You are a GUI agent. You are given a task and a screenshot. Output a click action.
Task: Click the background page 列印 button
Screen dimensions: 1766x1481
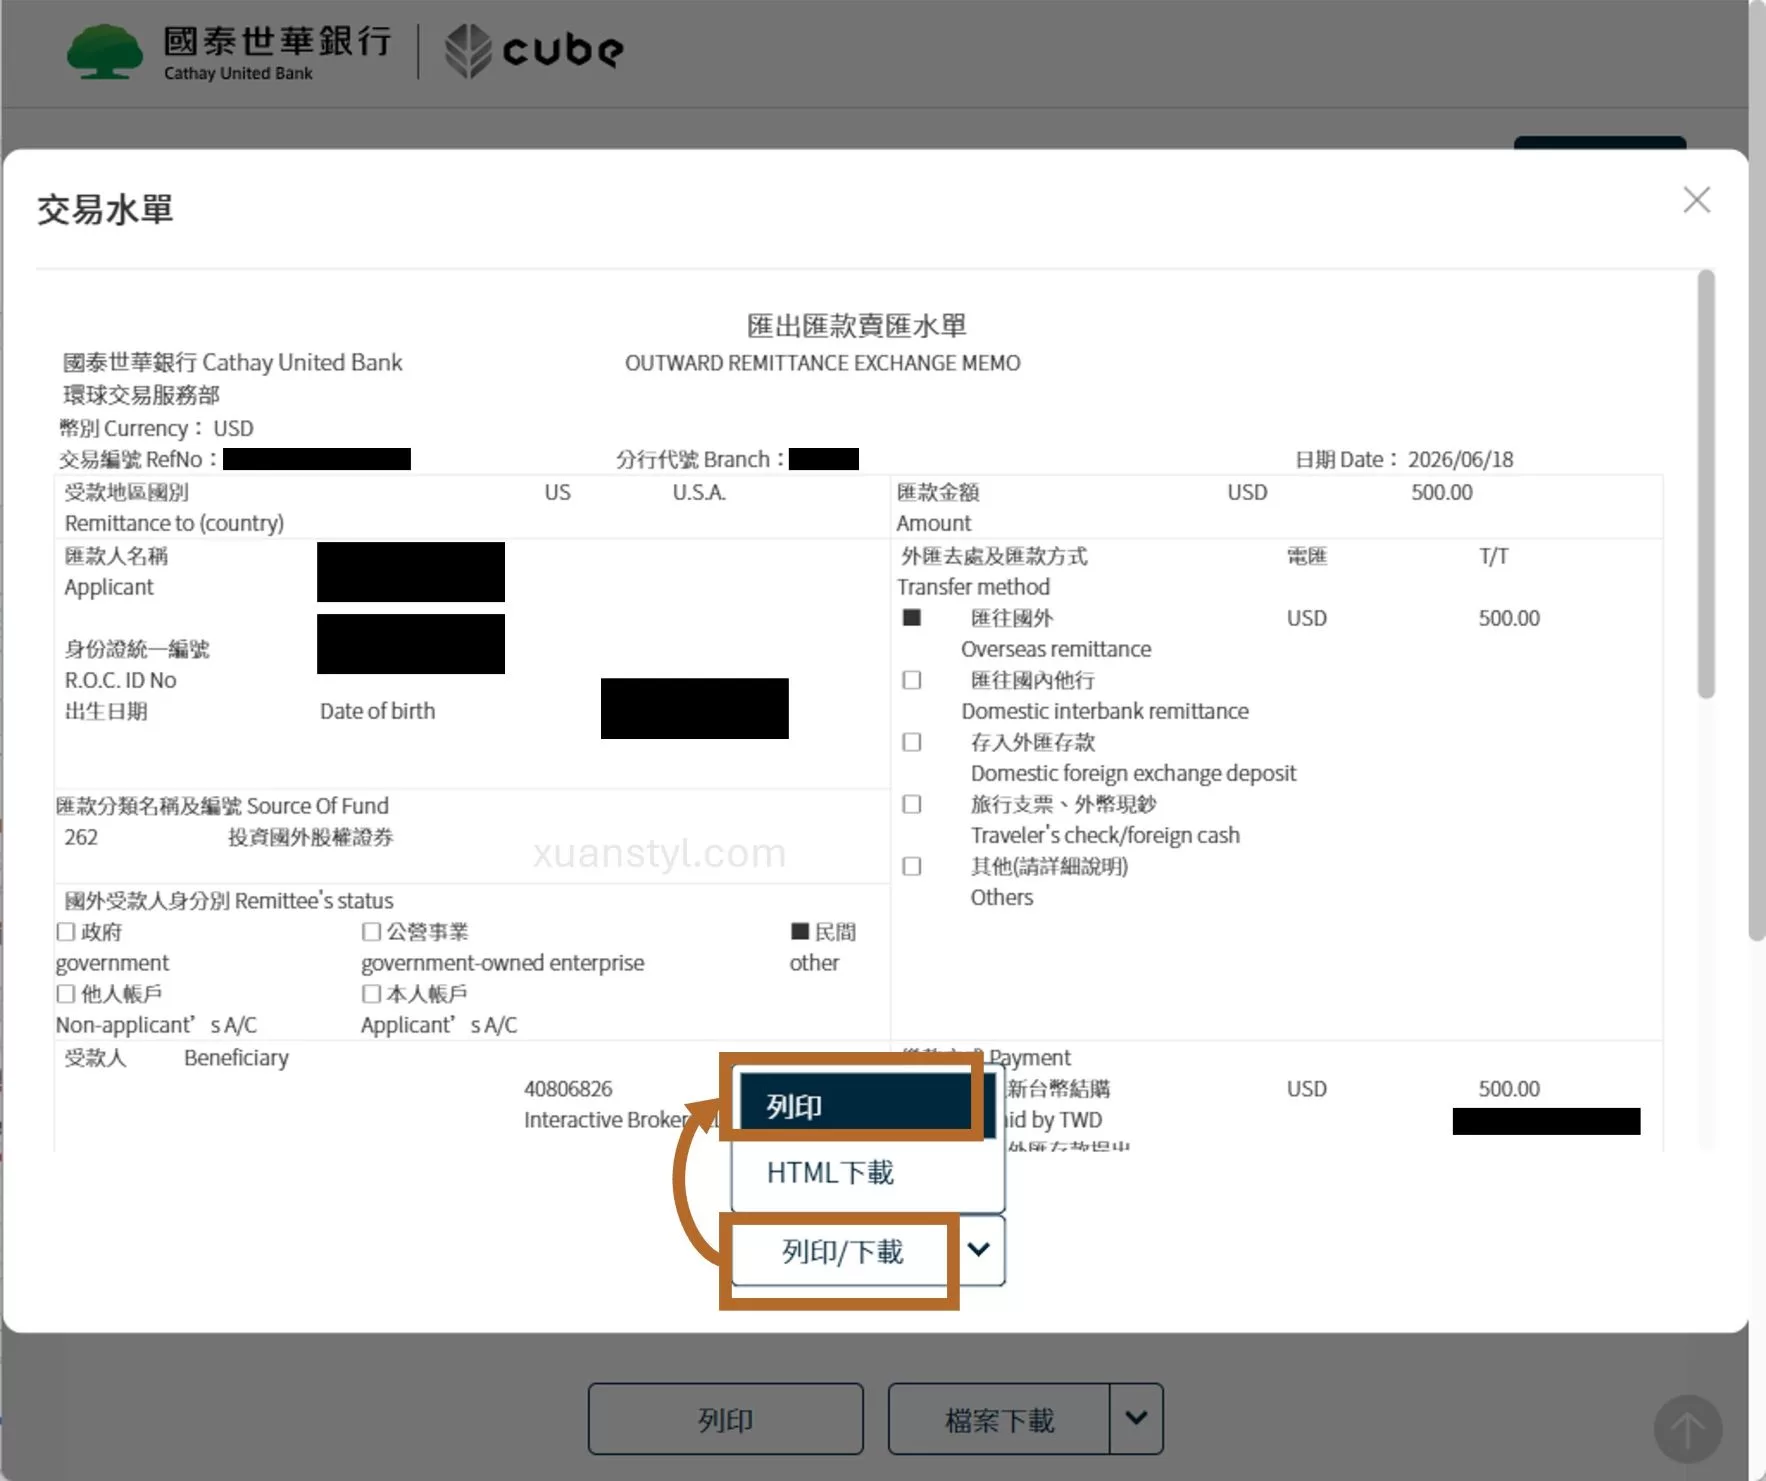coord(726,1419)
